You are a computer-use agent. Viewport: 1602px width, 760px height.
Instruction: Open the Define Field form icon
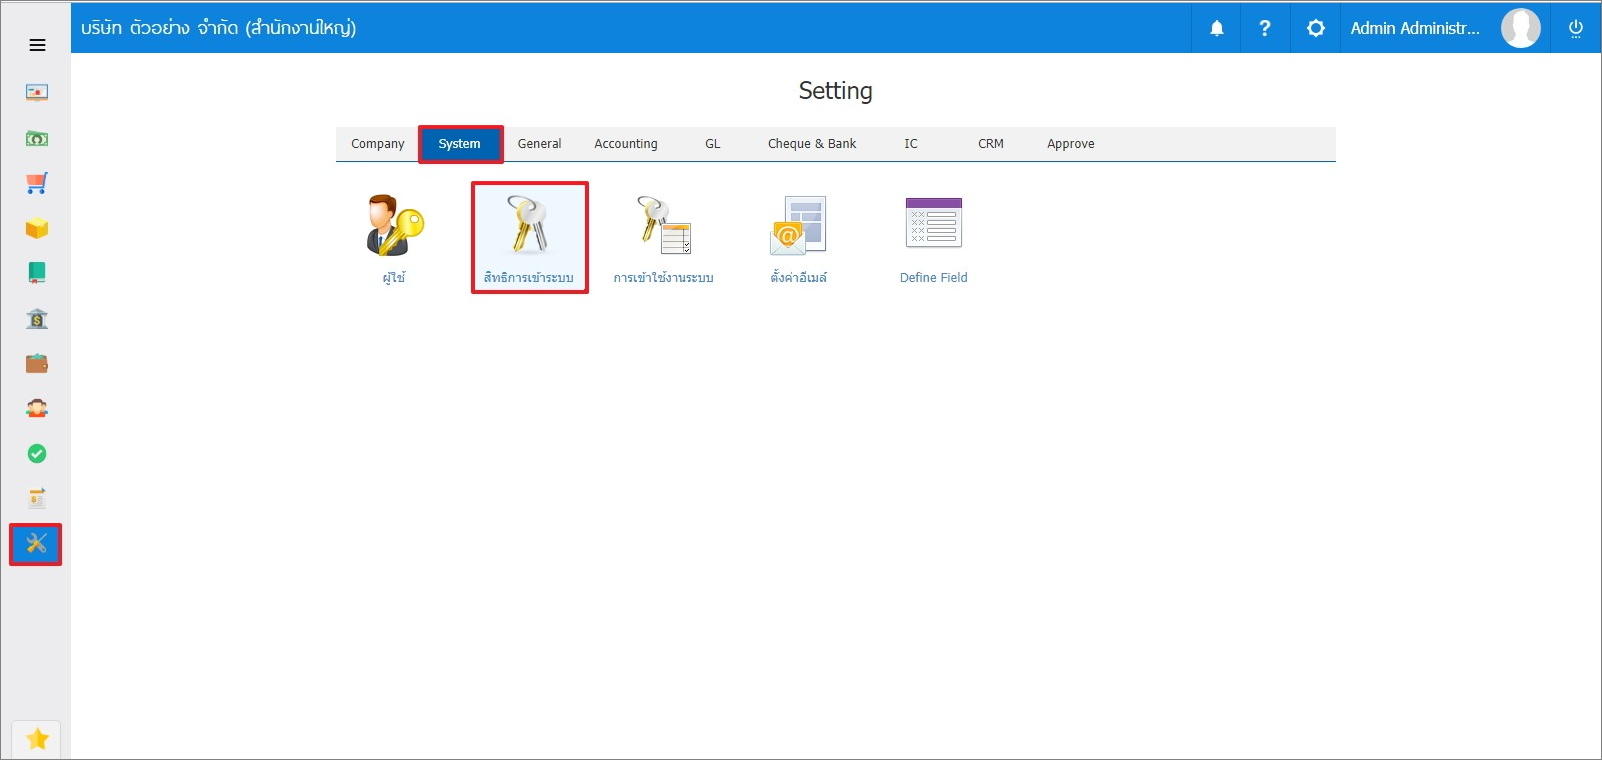click(933, 222)
